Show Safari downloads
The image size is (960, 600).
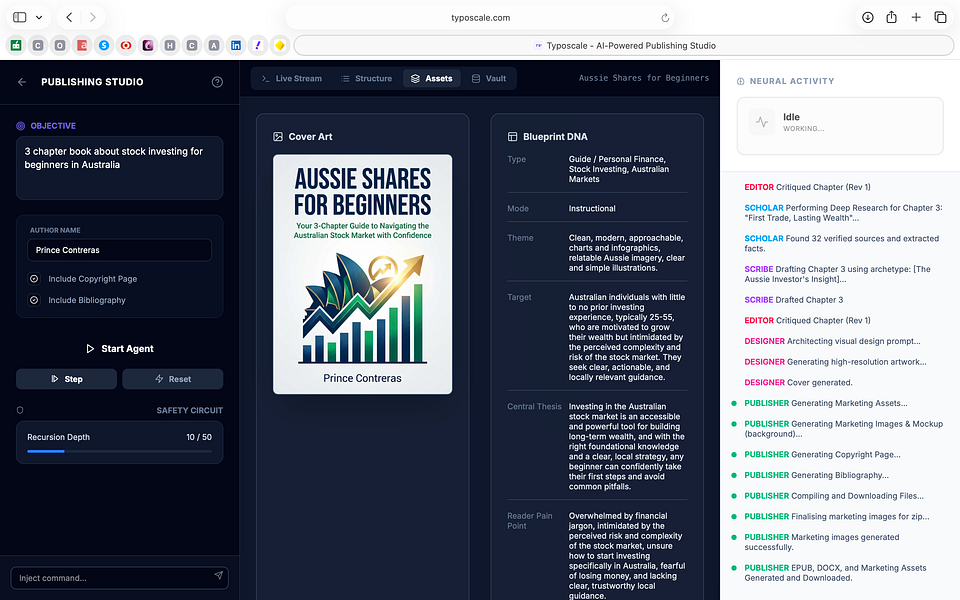pyautogui.click(x=868, y=17)
